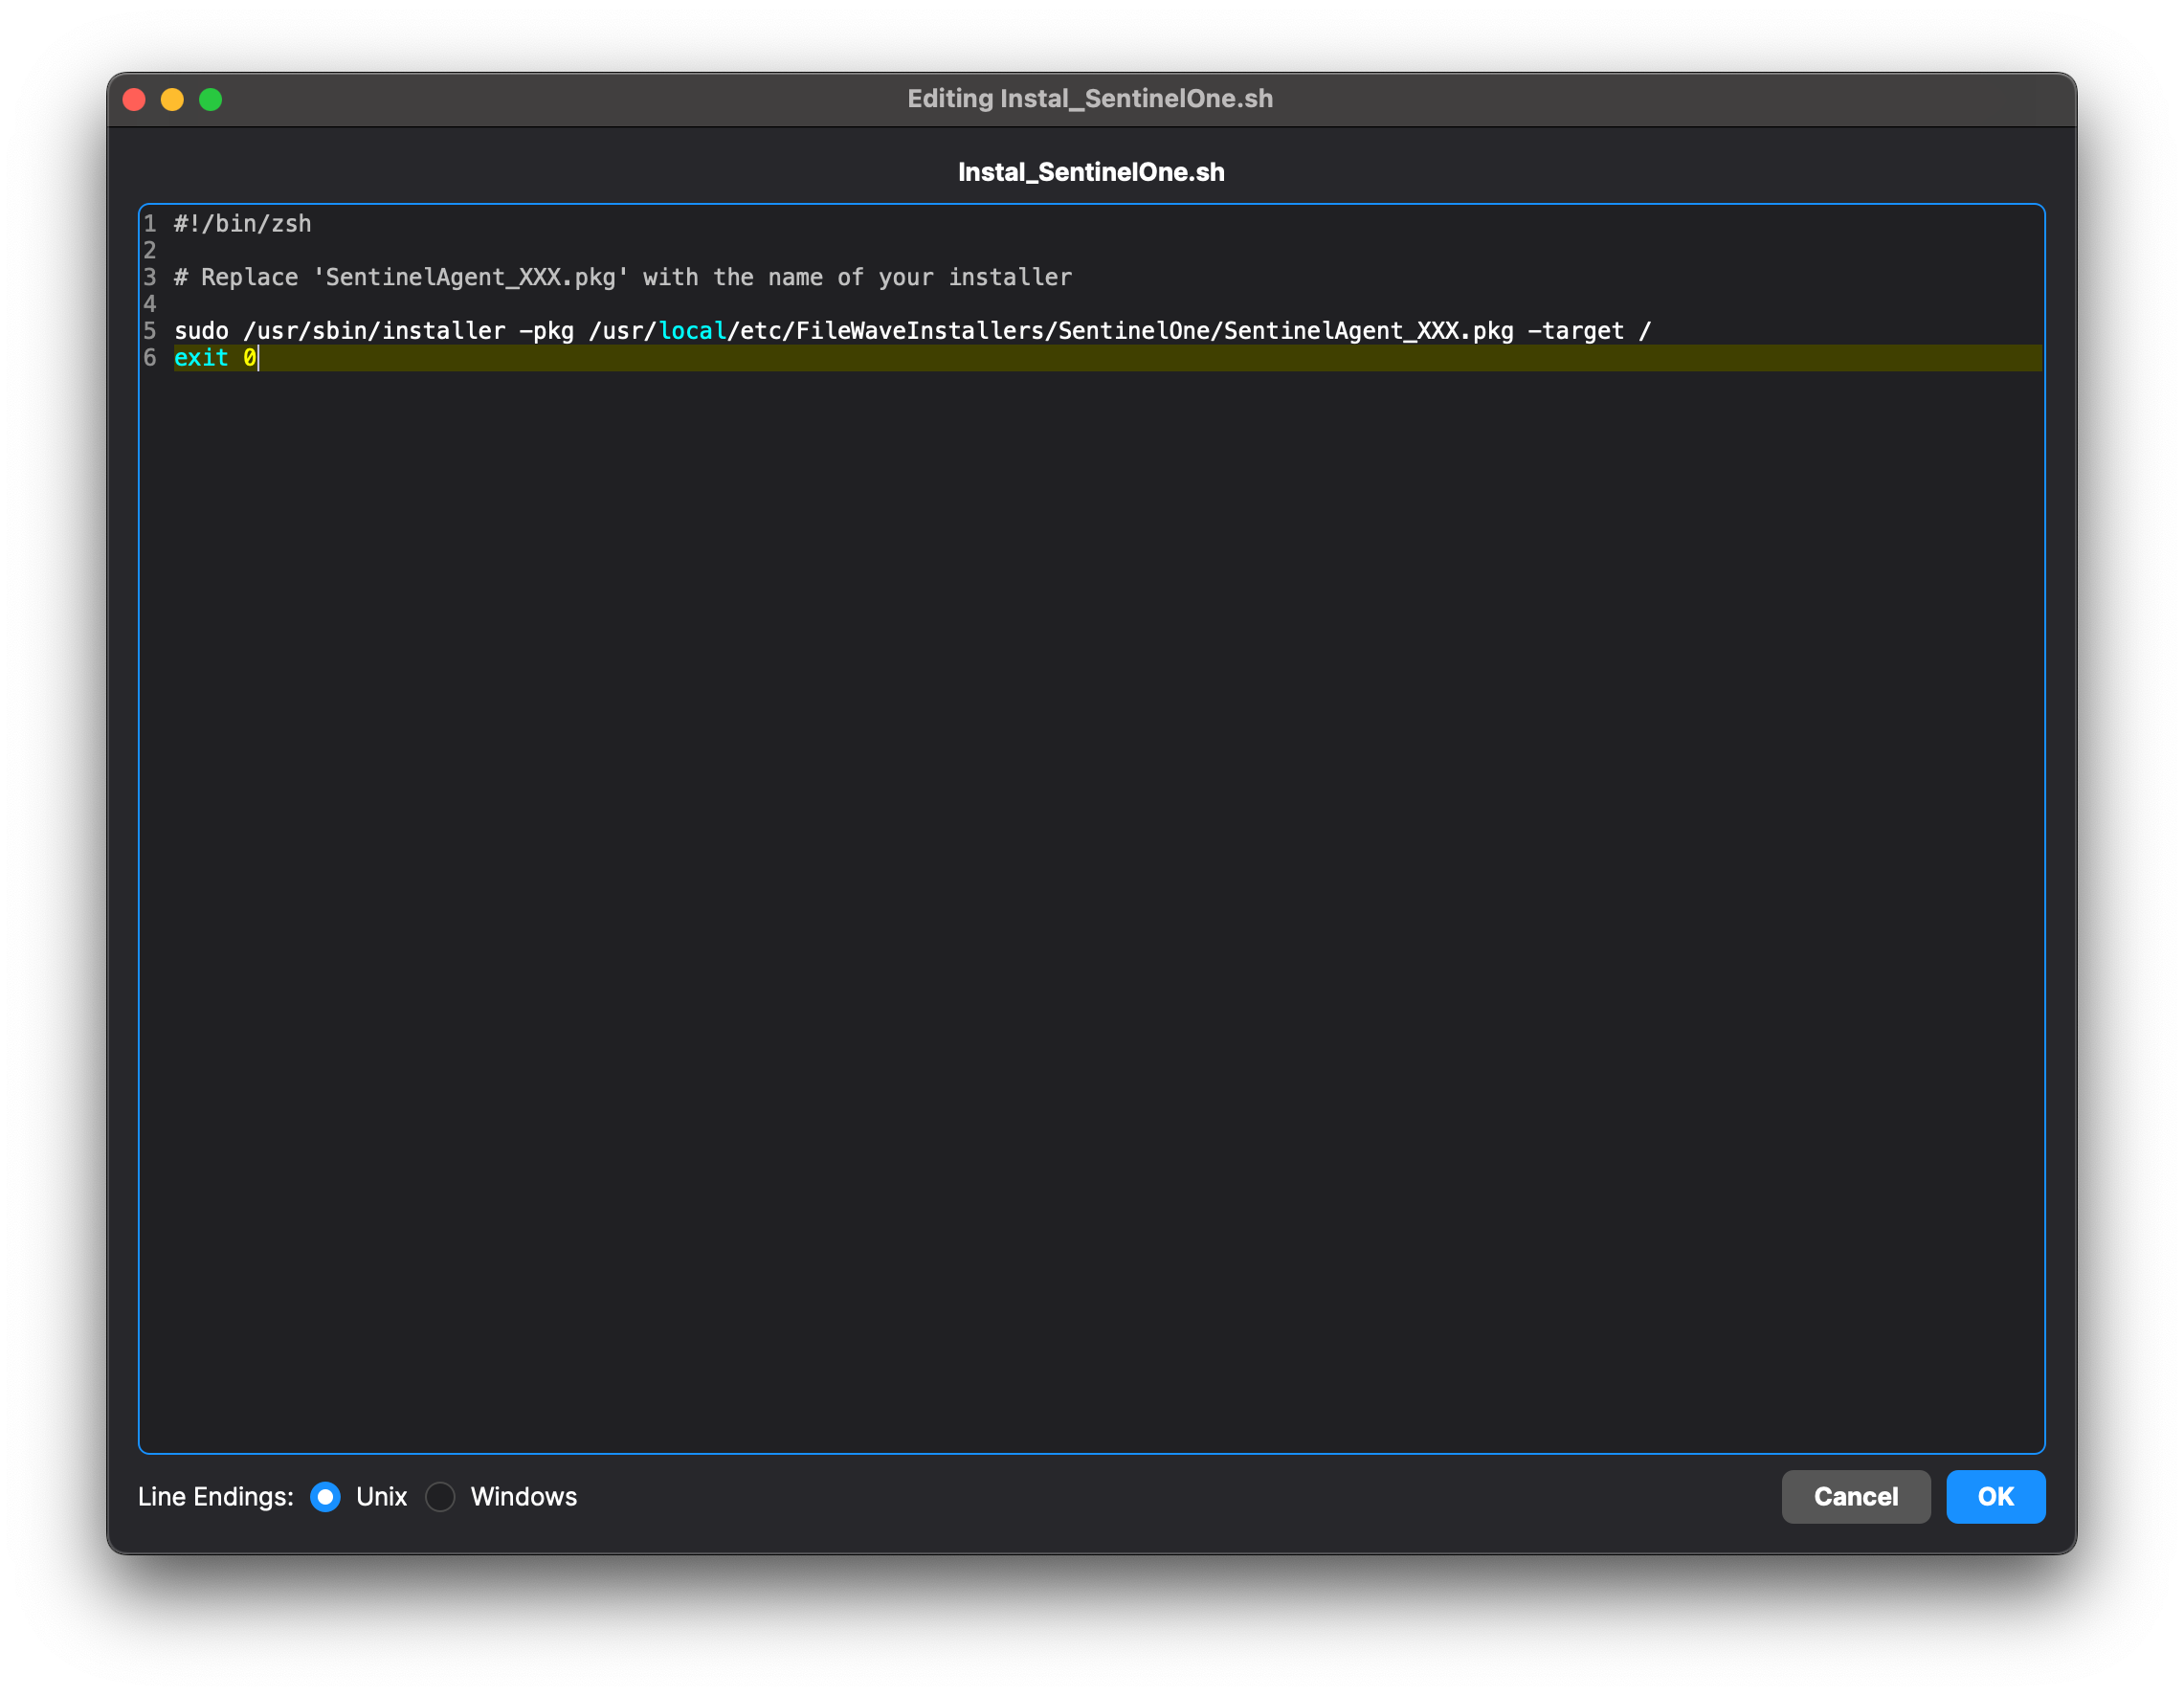
Task: Click the 'Line Endings:' label
Action: pyautogui.click(x=216, y=1497)
